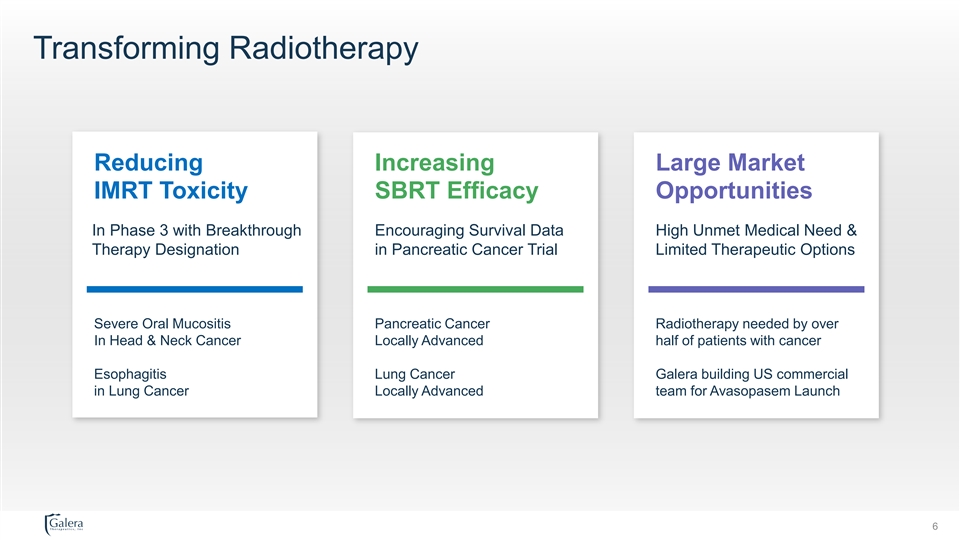Click 'Radiotherapy needed by over half' text
Screen dimensions: 960x540
click(746, 332)
